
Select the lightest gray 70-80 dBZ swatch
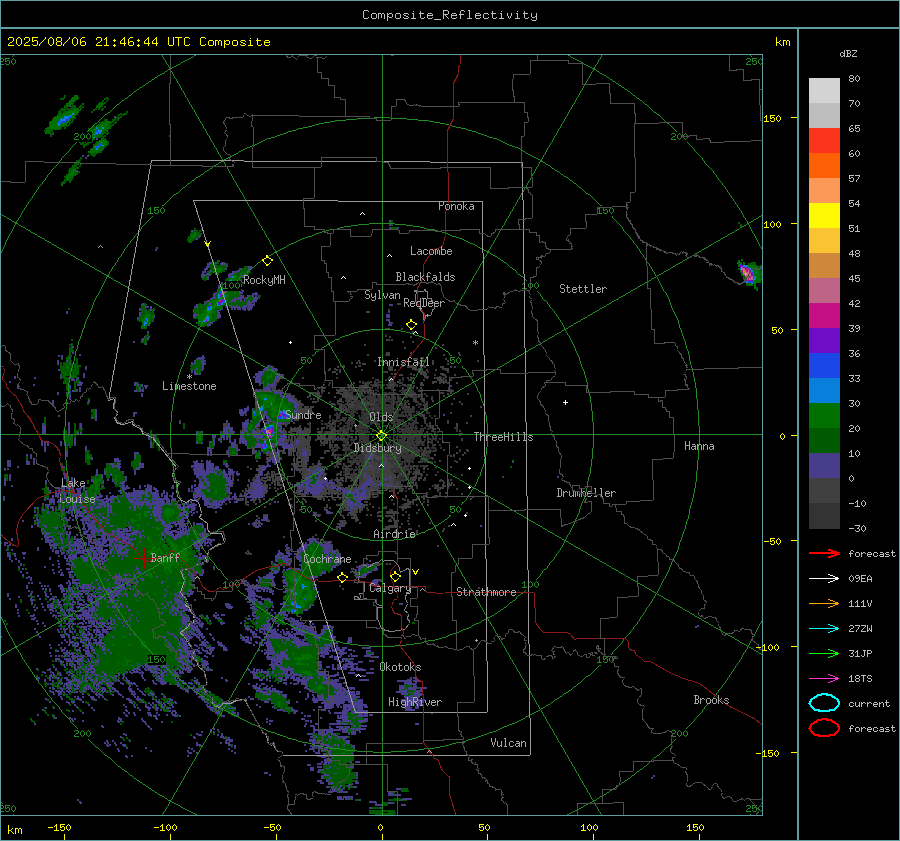[x=824, y=91]
